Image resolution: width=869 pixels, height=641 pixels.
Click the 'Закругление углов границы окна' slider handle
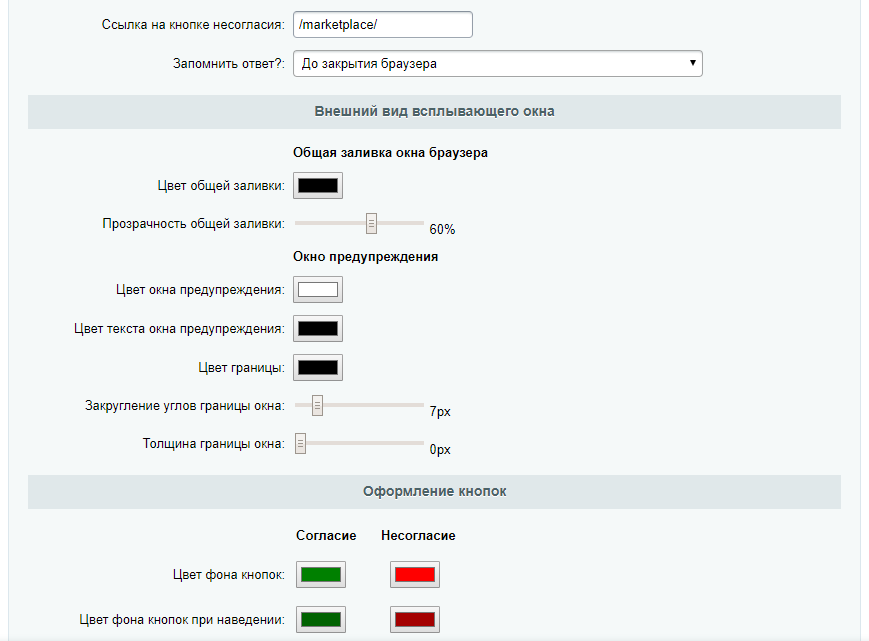point(317,405)
